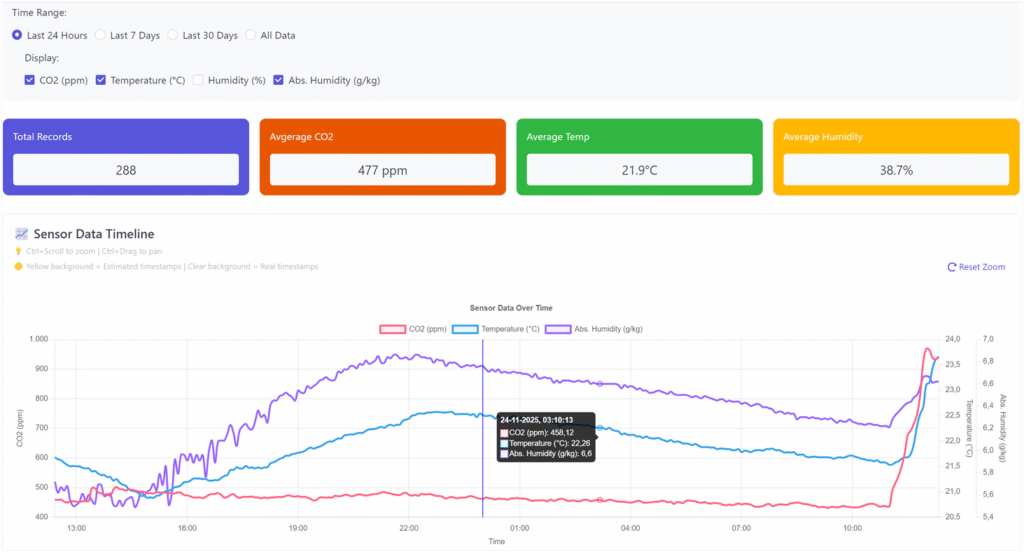Disable the Temperature (°C) checkbox

101,80
